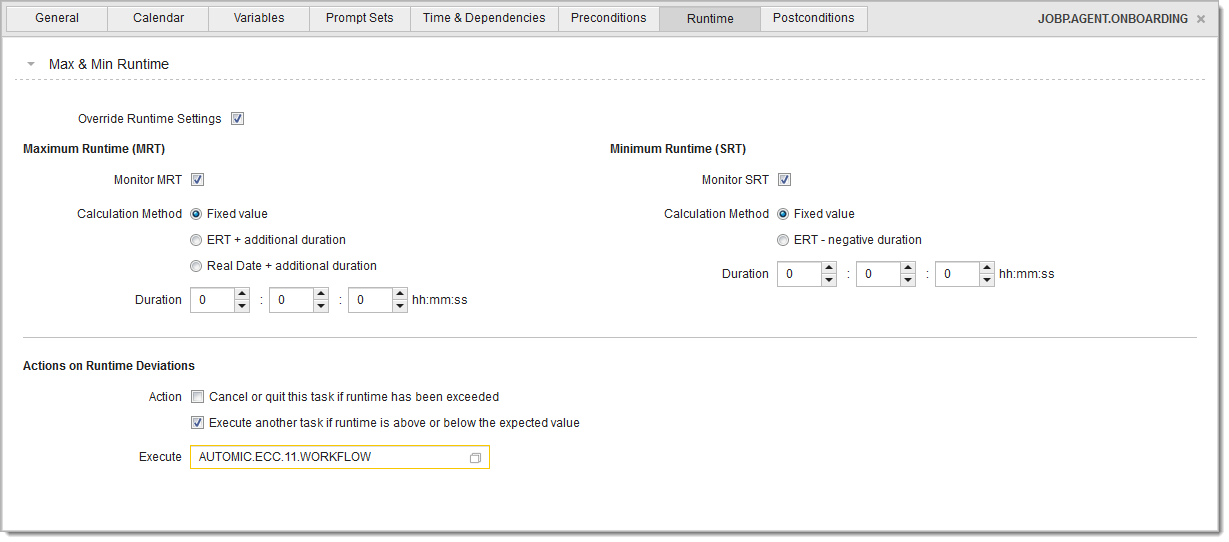This screenshot has height=542, width=1229.
Task: Uncheck Override Runtime Settings checkbox
Action: pyautogui.click(x=237, y=119)
